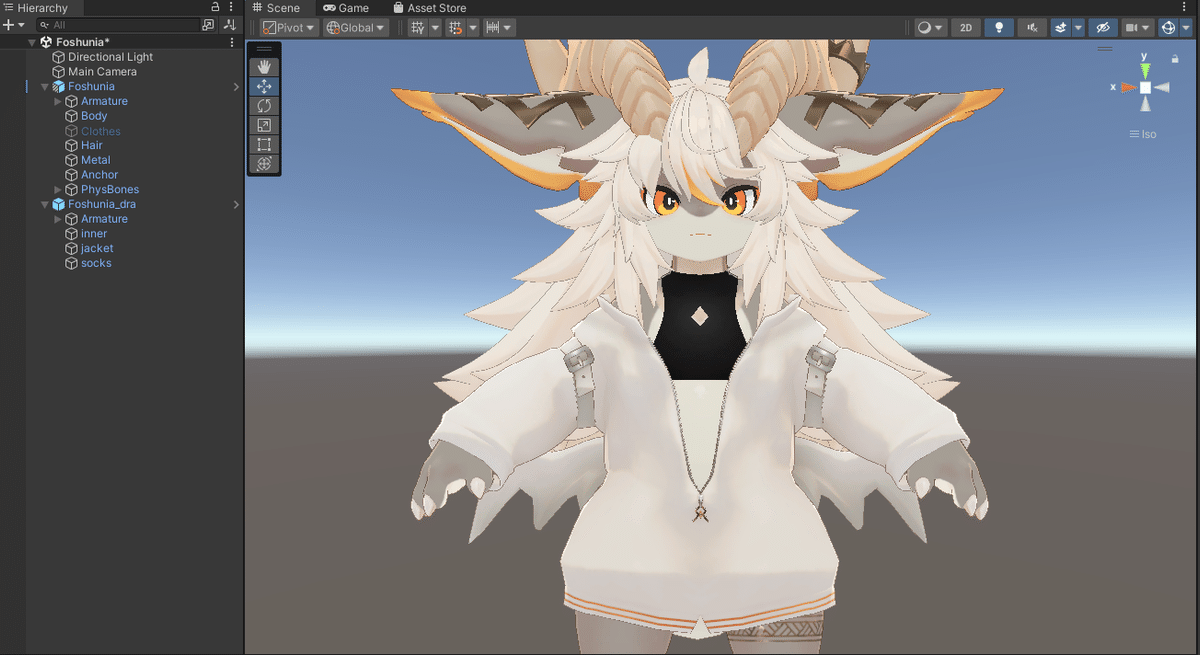The height and width of the screenshot is (655, 1200).
Task: Select the Move tool
Action: pyautogui.click(x=264, y=87)
